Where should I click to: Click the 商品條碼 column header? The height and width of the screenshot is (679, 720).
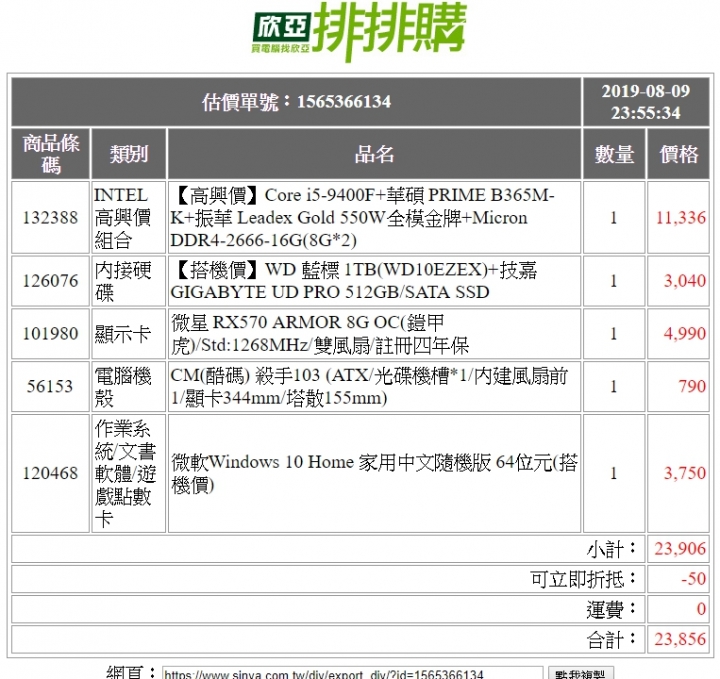point(51,154)
